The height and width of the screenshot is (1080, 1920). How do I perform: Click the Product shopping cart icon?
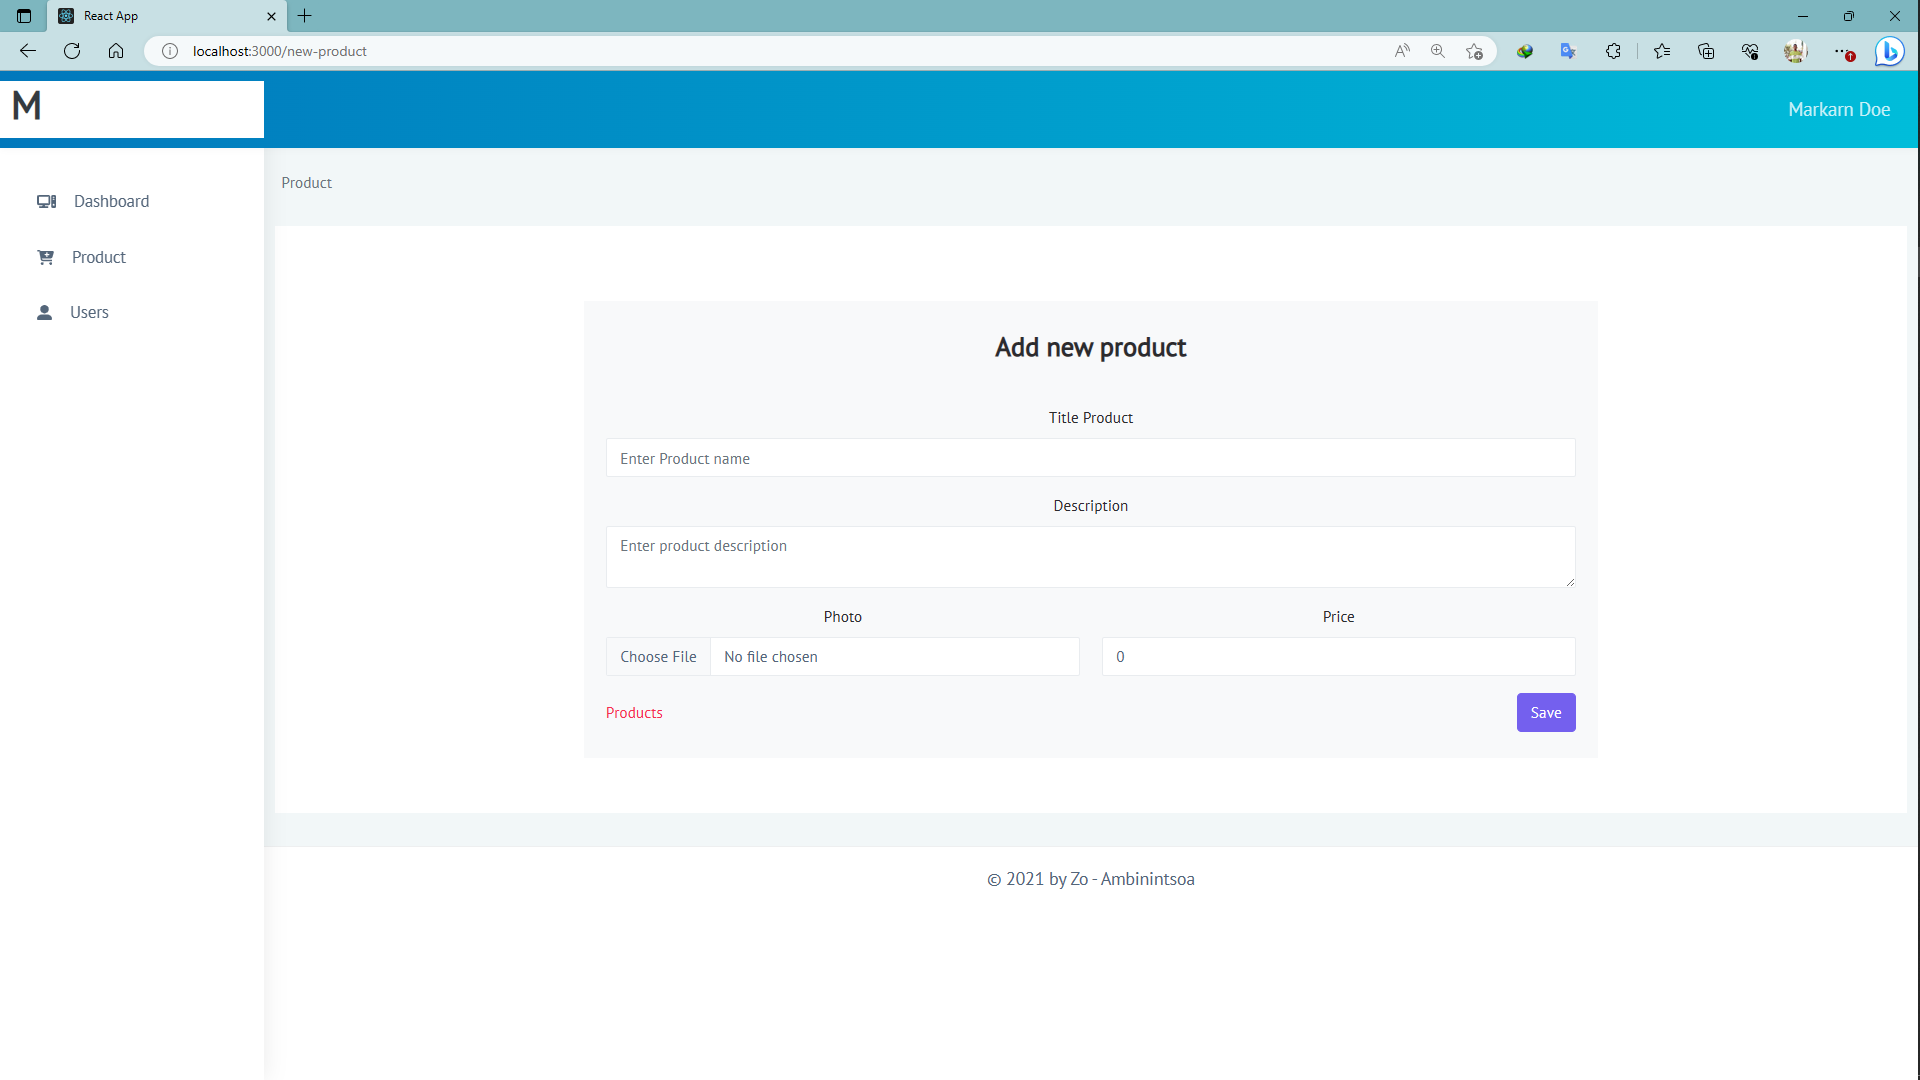point(46,257)
